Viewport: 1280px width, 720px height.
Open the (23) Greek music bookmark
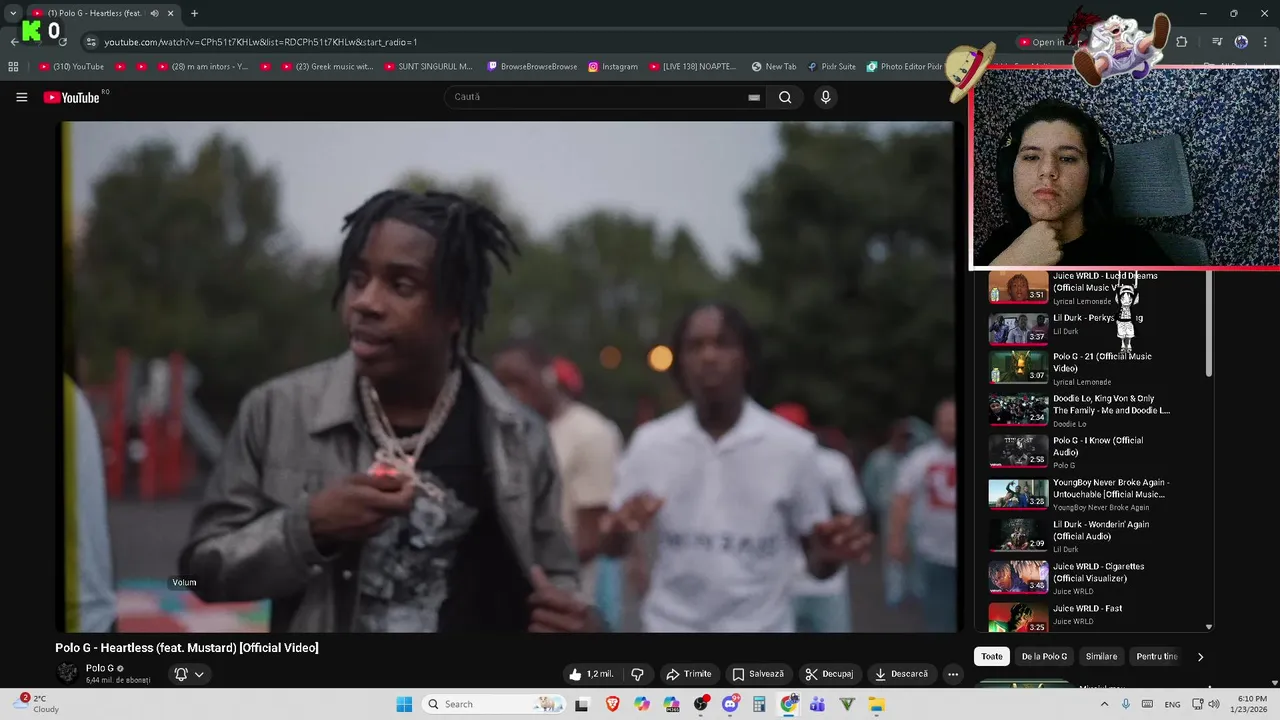pos(327,67)
